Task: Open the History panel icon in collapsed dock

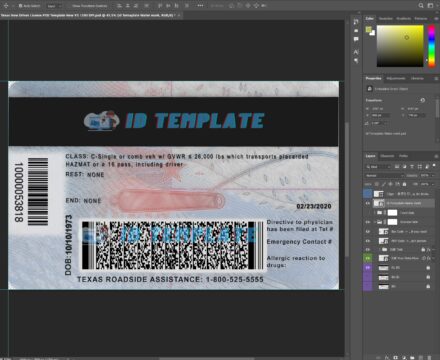Action: 356,21
